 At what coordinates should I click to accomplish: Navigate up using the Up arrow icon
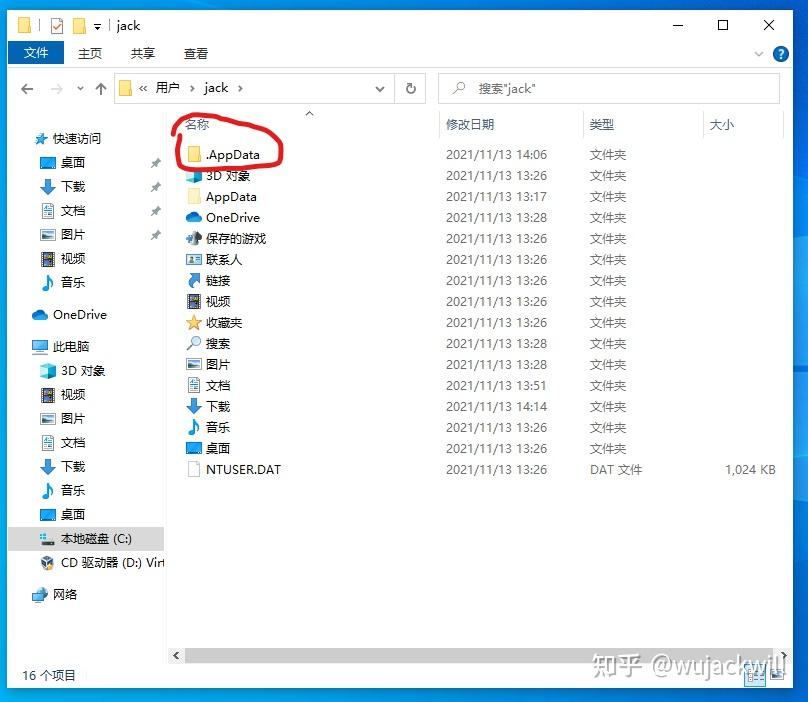click(x=99, y=89)
